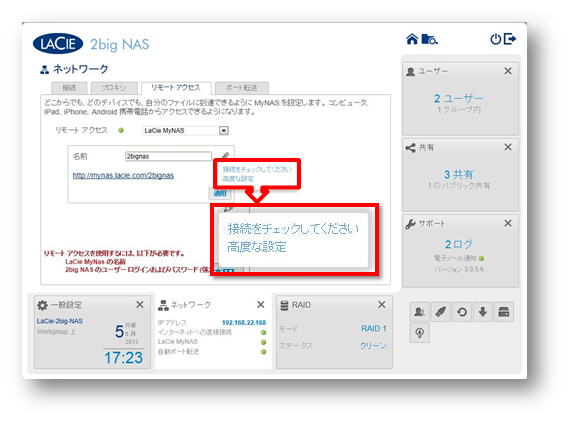Click the LaCie MyNAS row in network widget
Image resolution: width=569 pixels, height=421 pixels.
point(212,342)
